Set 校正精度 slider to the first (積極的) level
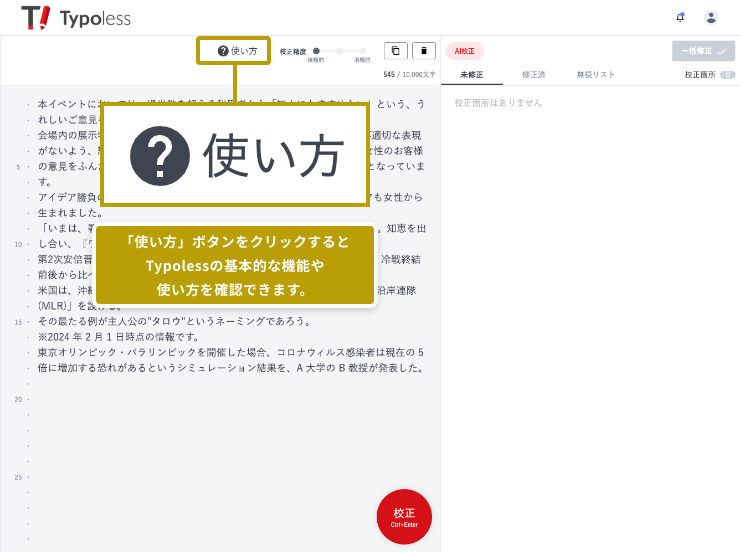This screenshot has width=740, height=552. tap(316, 51)
